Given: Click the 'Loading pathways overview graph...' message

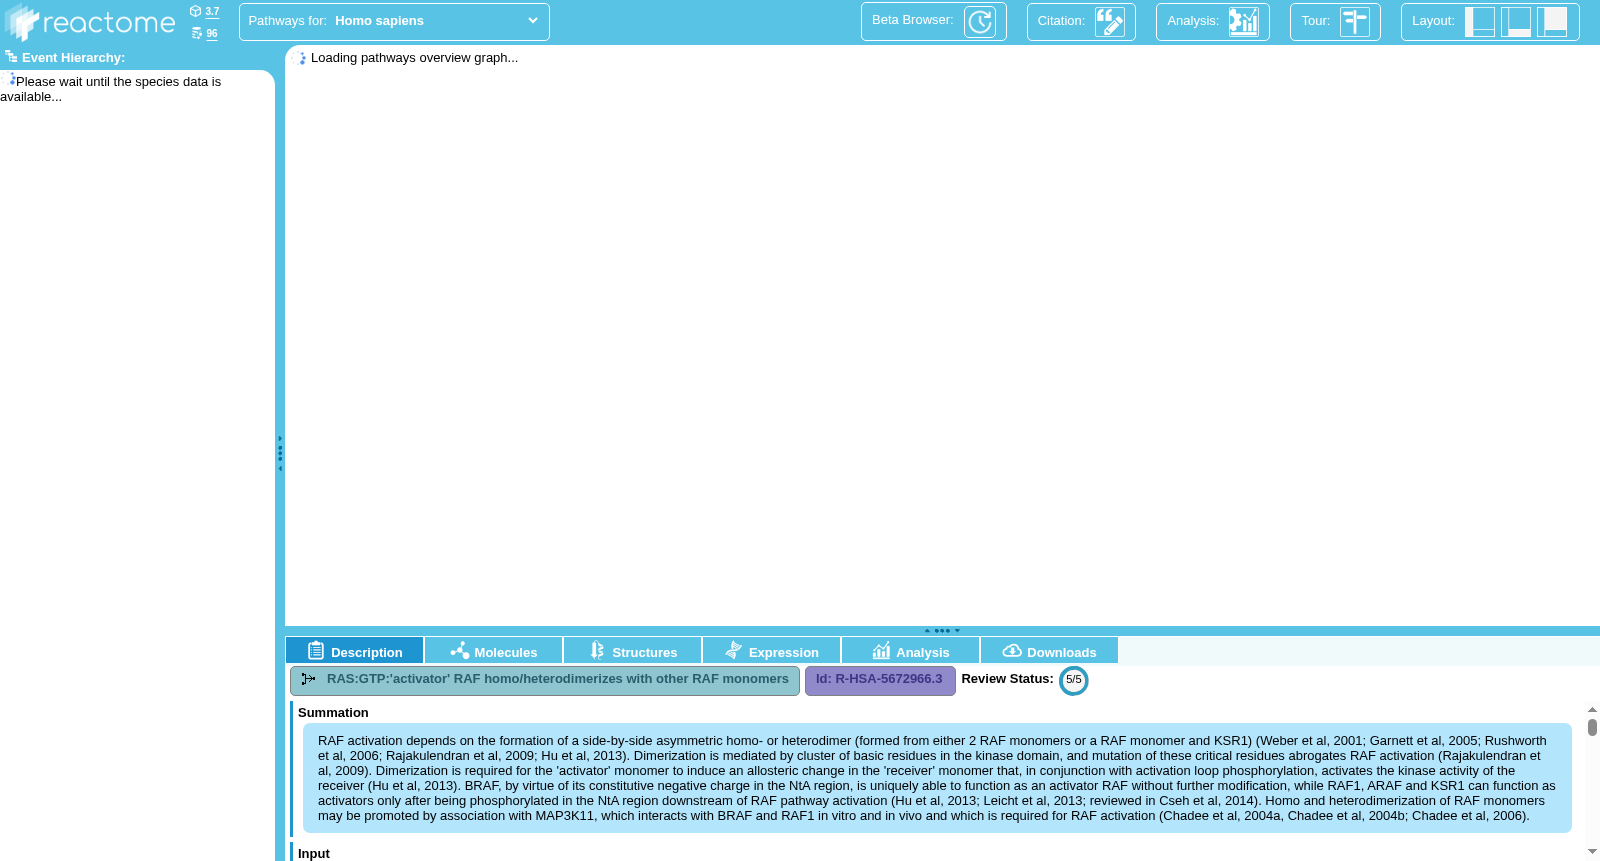Looking at the screenshot, I should (414, 58).
